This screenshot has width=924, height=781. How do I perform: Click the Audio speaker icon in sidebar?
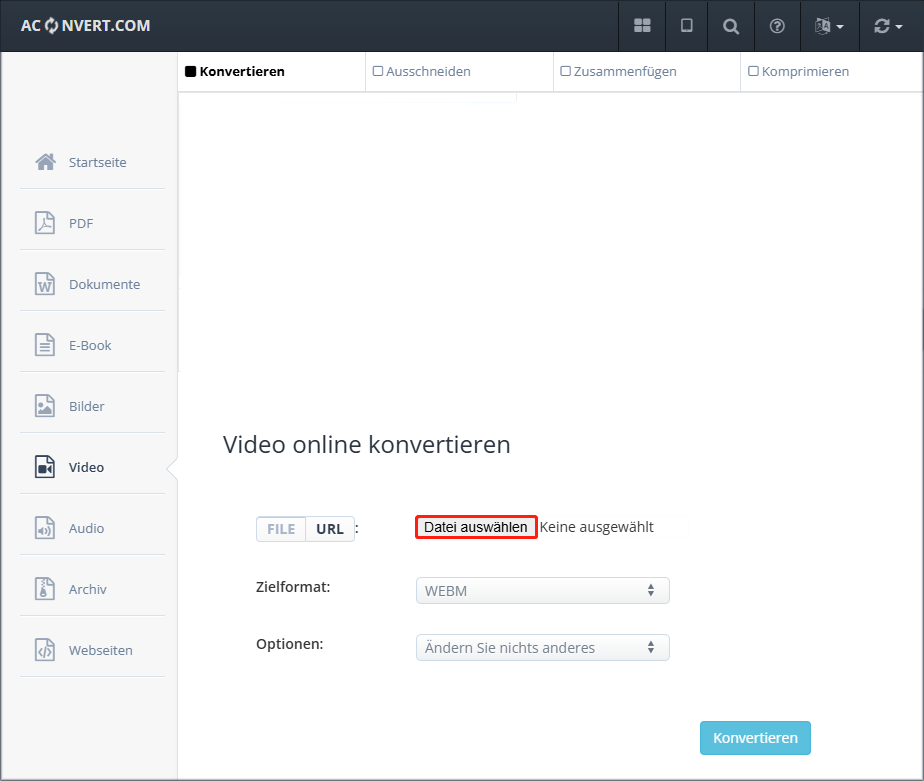pyautogui.click(x=45, y=528)
